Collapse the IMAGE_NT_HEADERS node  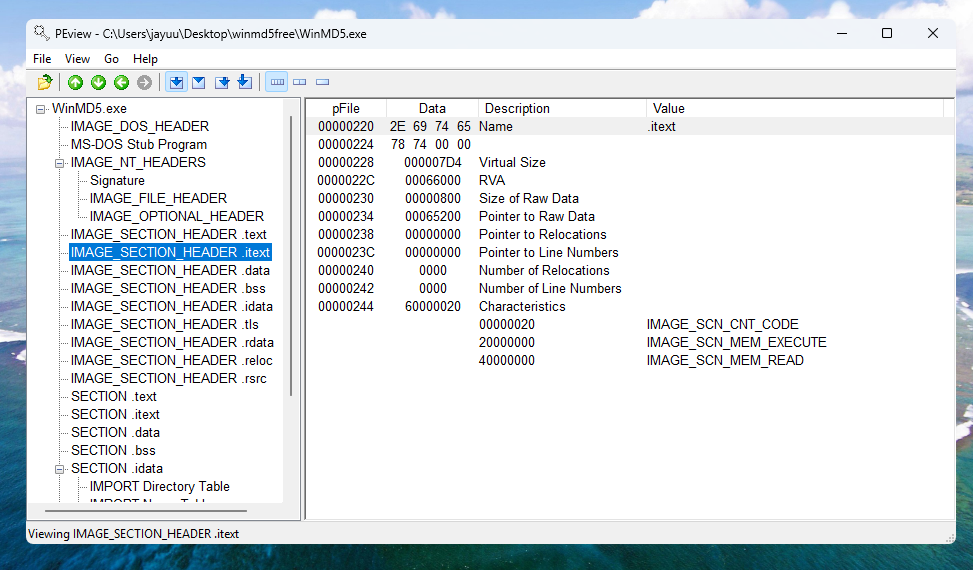point(60,163)
